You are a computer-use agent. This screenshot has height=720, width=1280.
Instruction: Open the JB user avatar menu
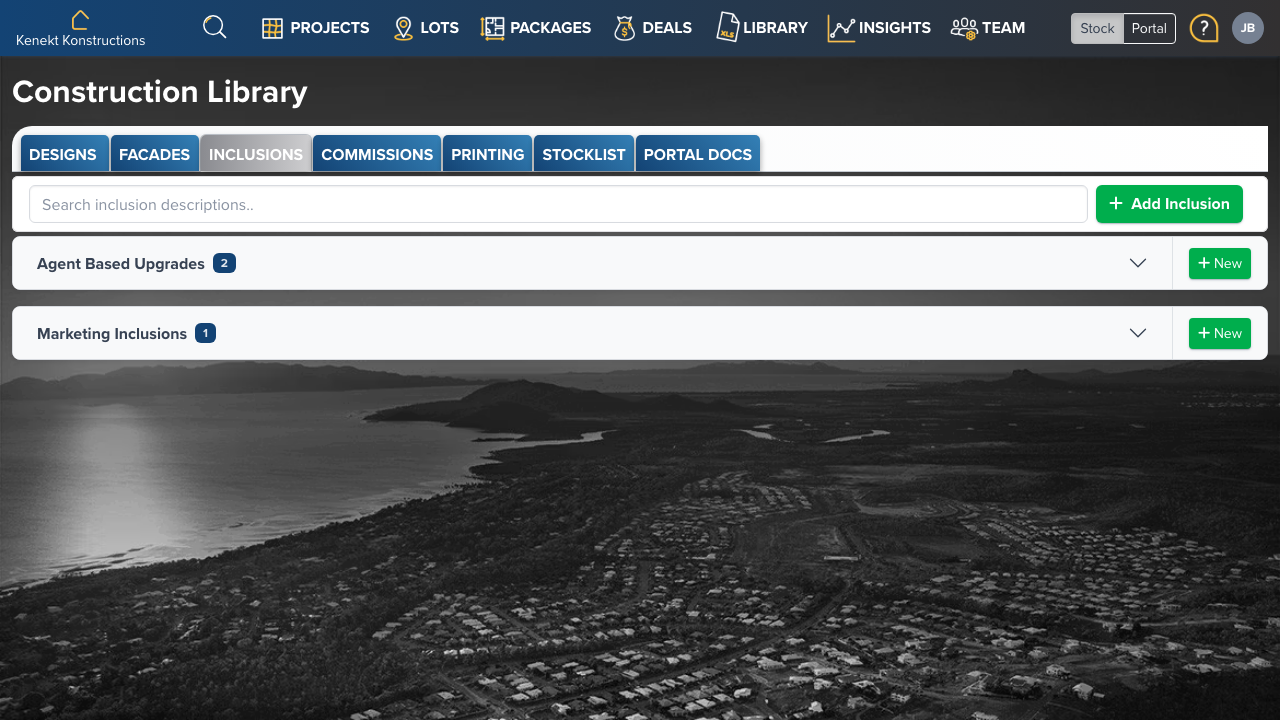coord(1248,28)
